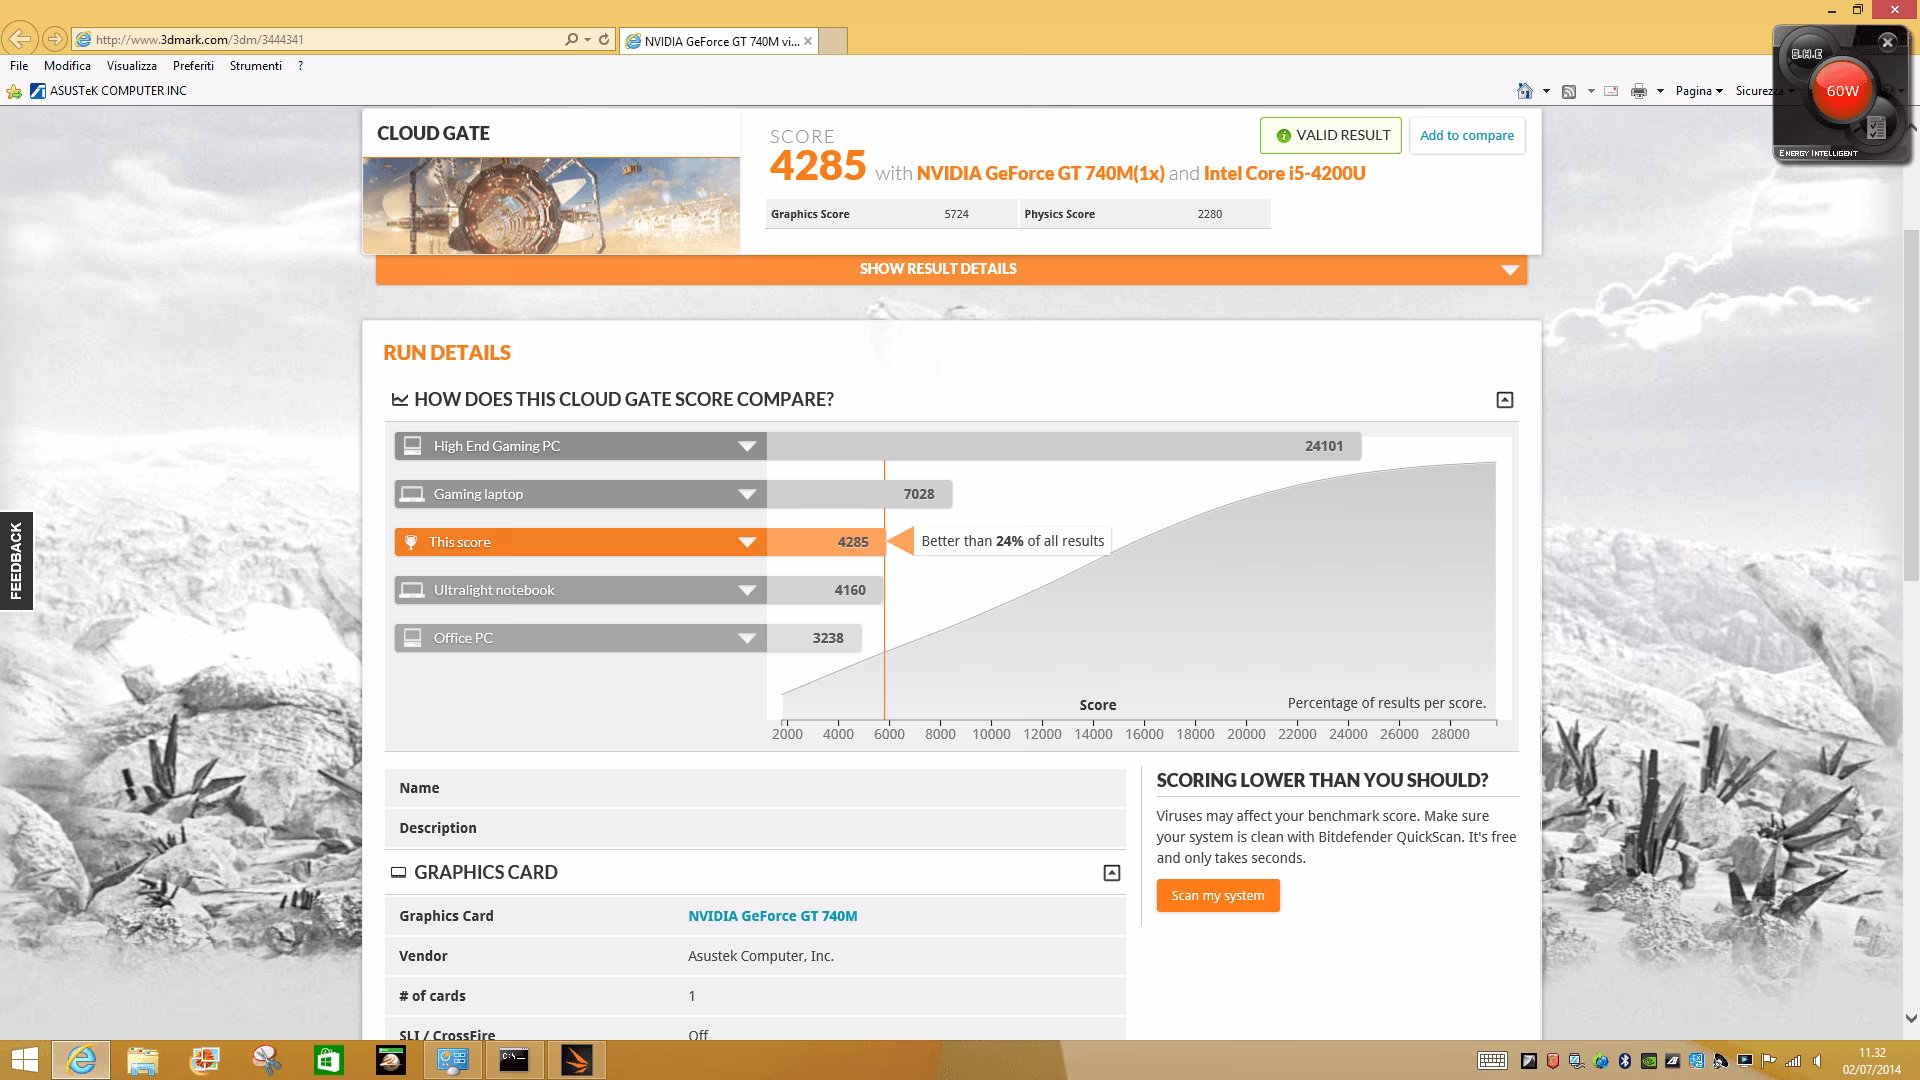Viewport: 1920px width, 1080px height.
Task: Go back with the browser back arrow
Action: point(20,39)
